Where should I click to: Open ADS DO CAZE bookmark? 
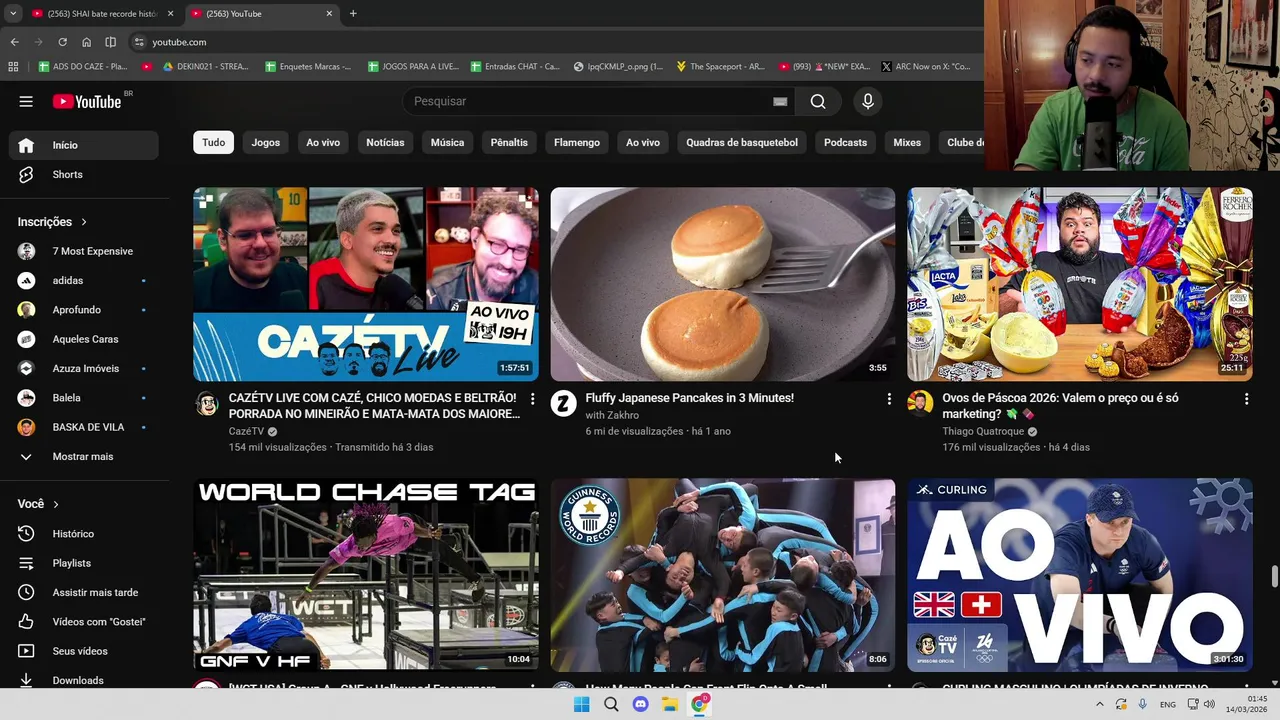pos(83,66)
